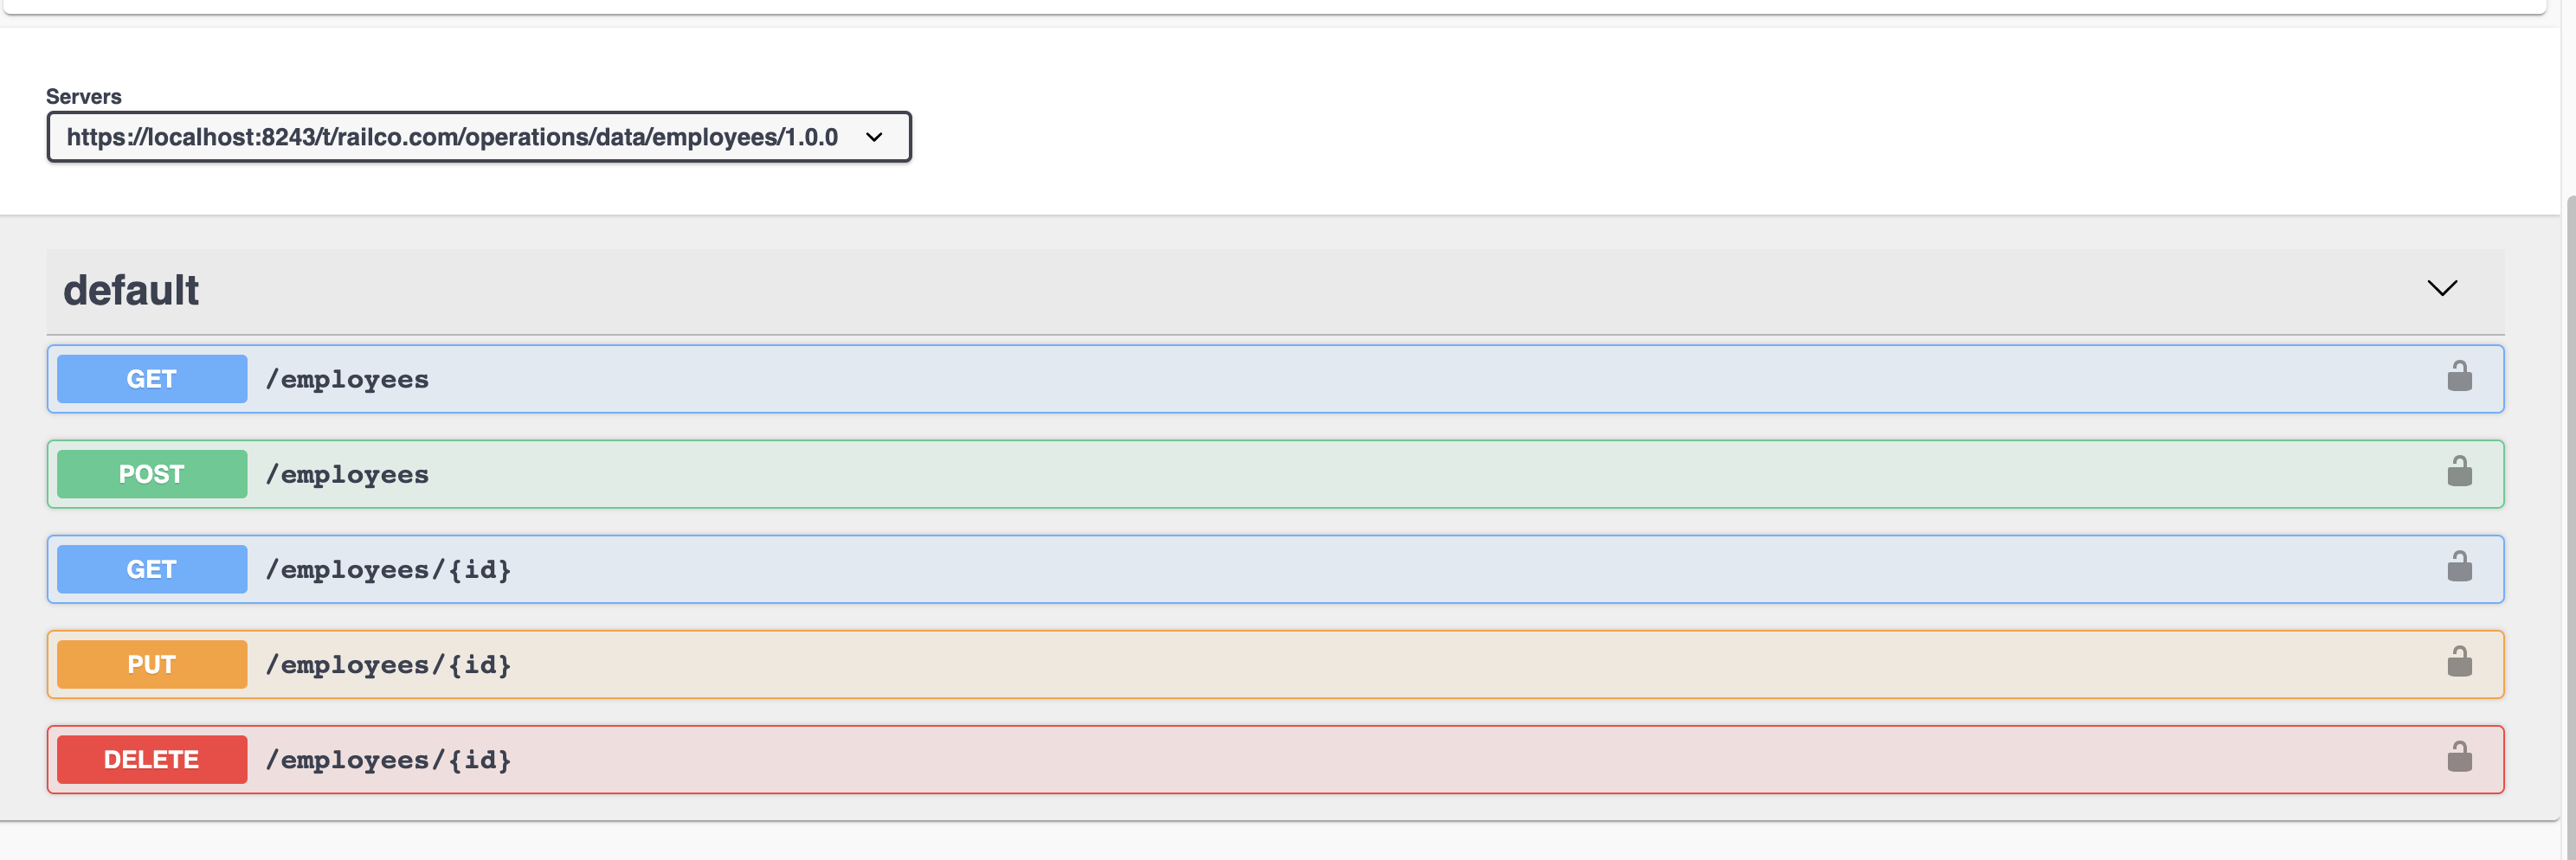The height and width of the screenshot is (860, 2576).
Task: Collapse the default operations section
Action: coord(2441,289)
